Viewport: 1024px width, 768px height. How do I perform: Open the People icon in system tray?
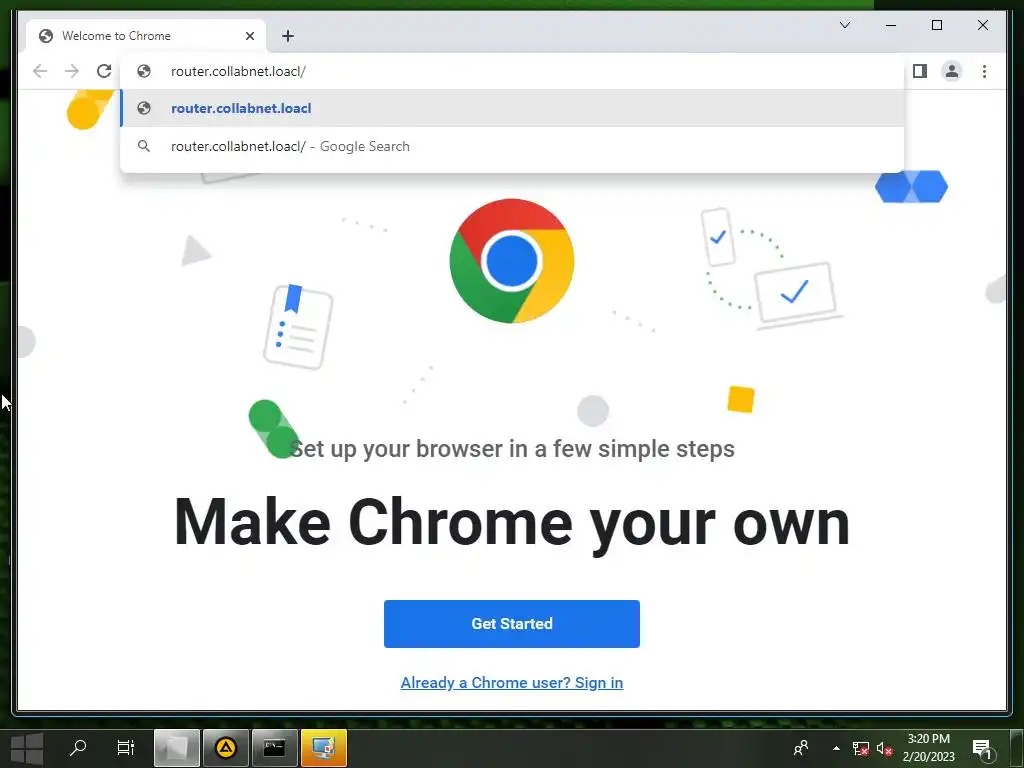(801, 748)
